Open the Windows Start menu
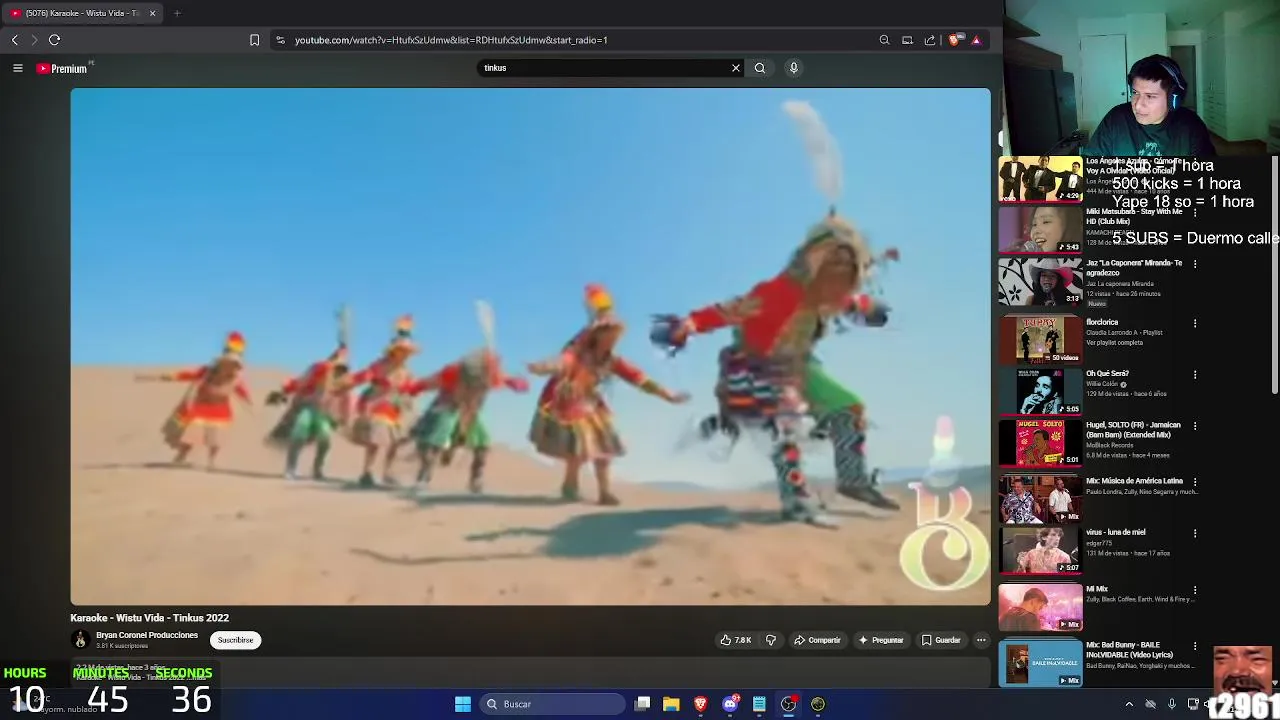This screenshot has height=720, width=1280. tap(463, 704)
